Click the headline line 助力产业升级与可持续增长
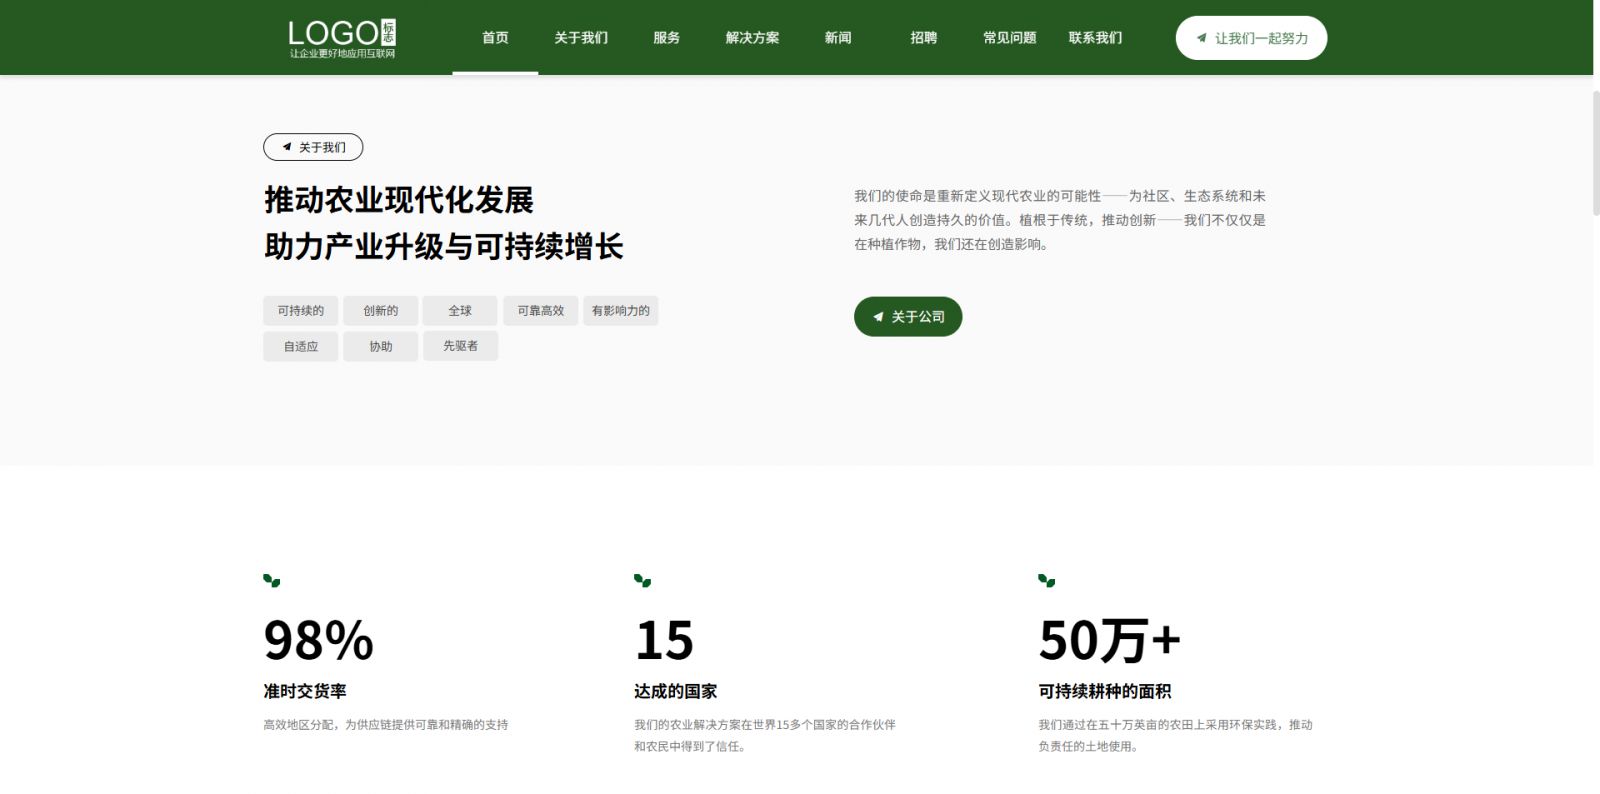Image resolution: width=1600 pixels, height=794 pixels. pyautogui.click(x=444, y=246)
